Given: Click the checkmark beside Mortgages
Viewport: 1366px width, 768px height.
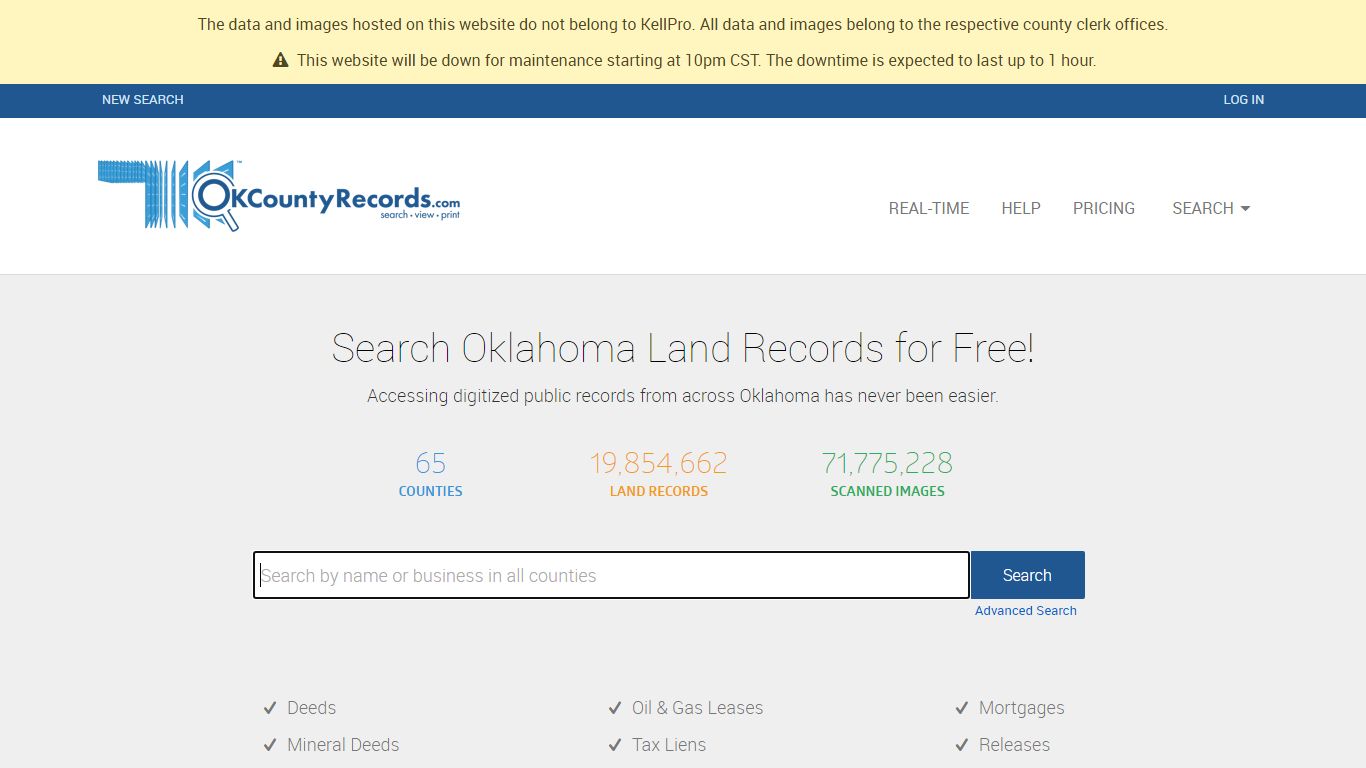Looking at the screenshot, I should tap(962, 708).
